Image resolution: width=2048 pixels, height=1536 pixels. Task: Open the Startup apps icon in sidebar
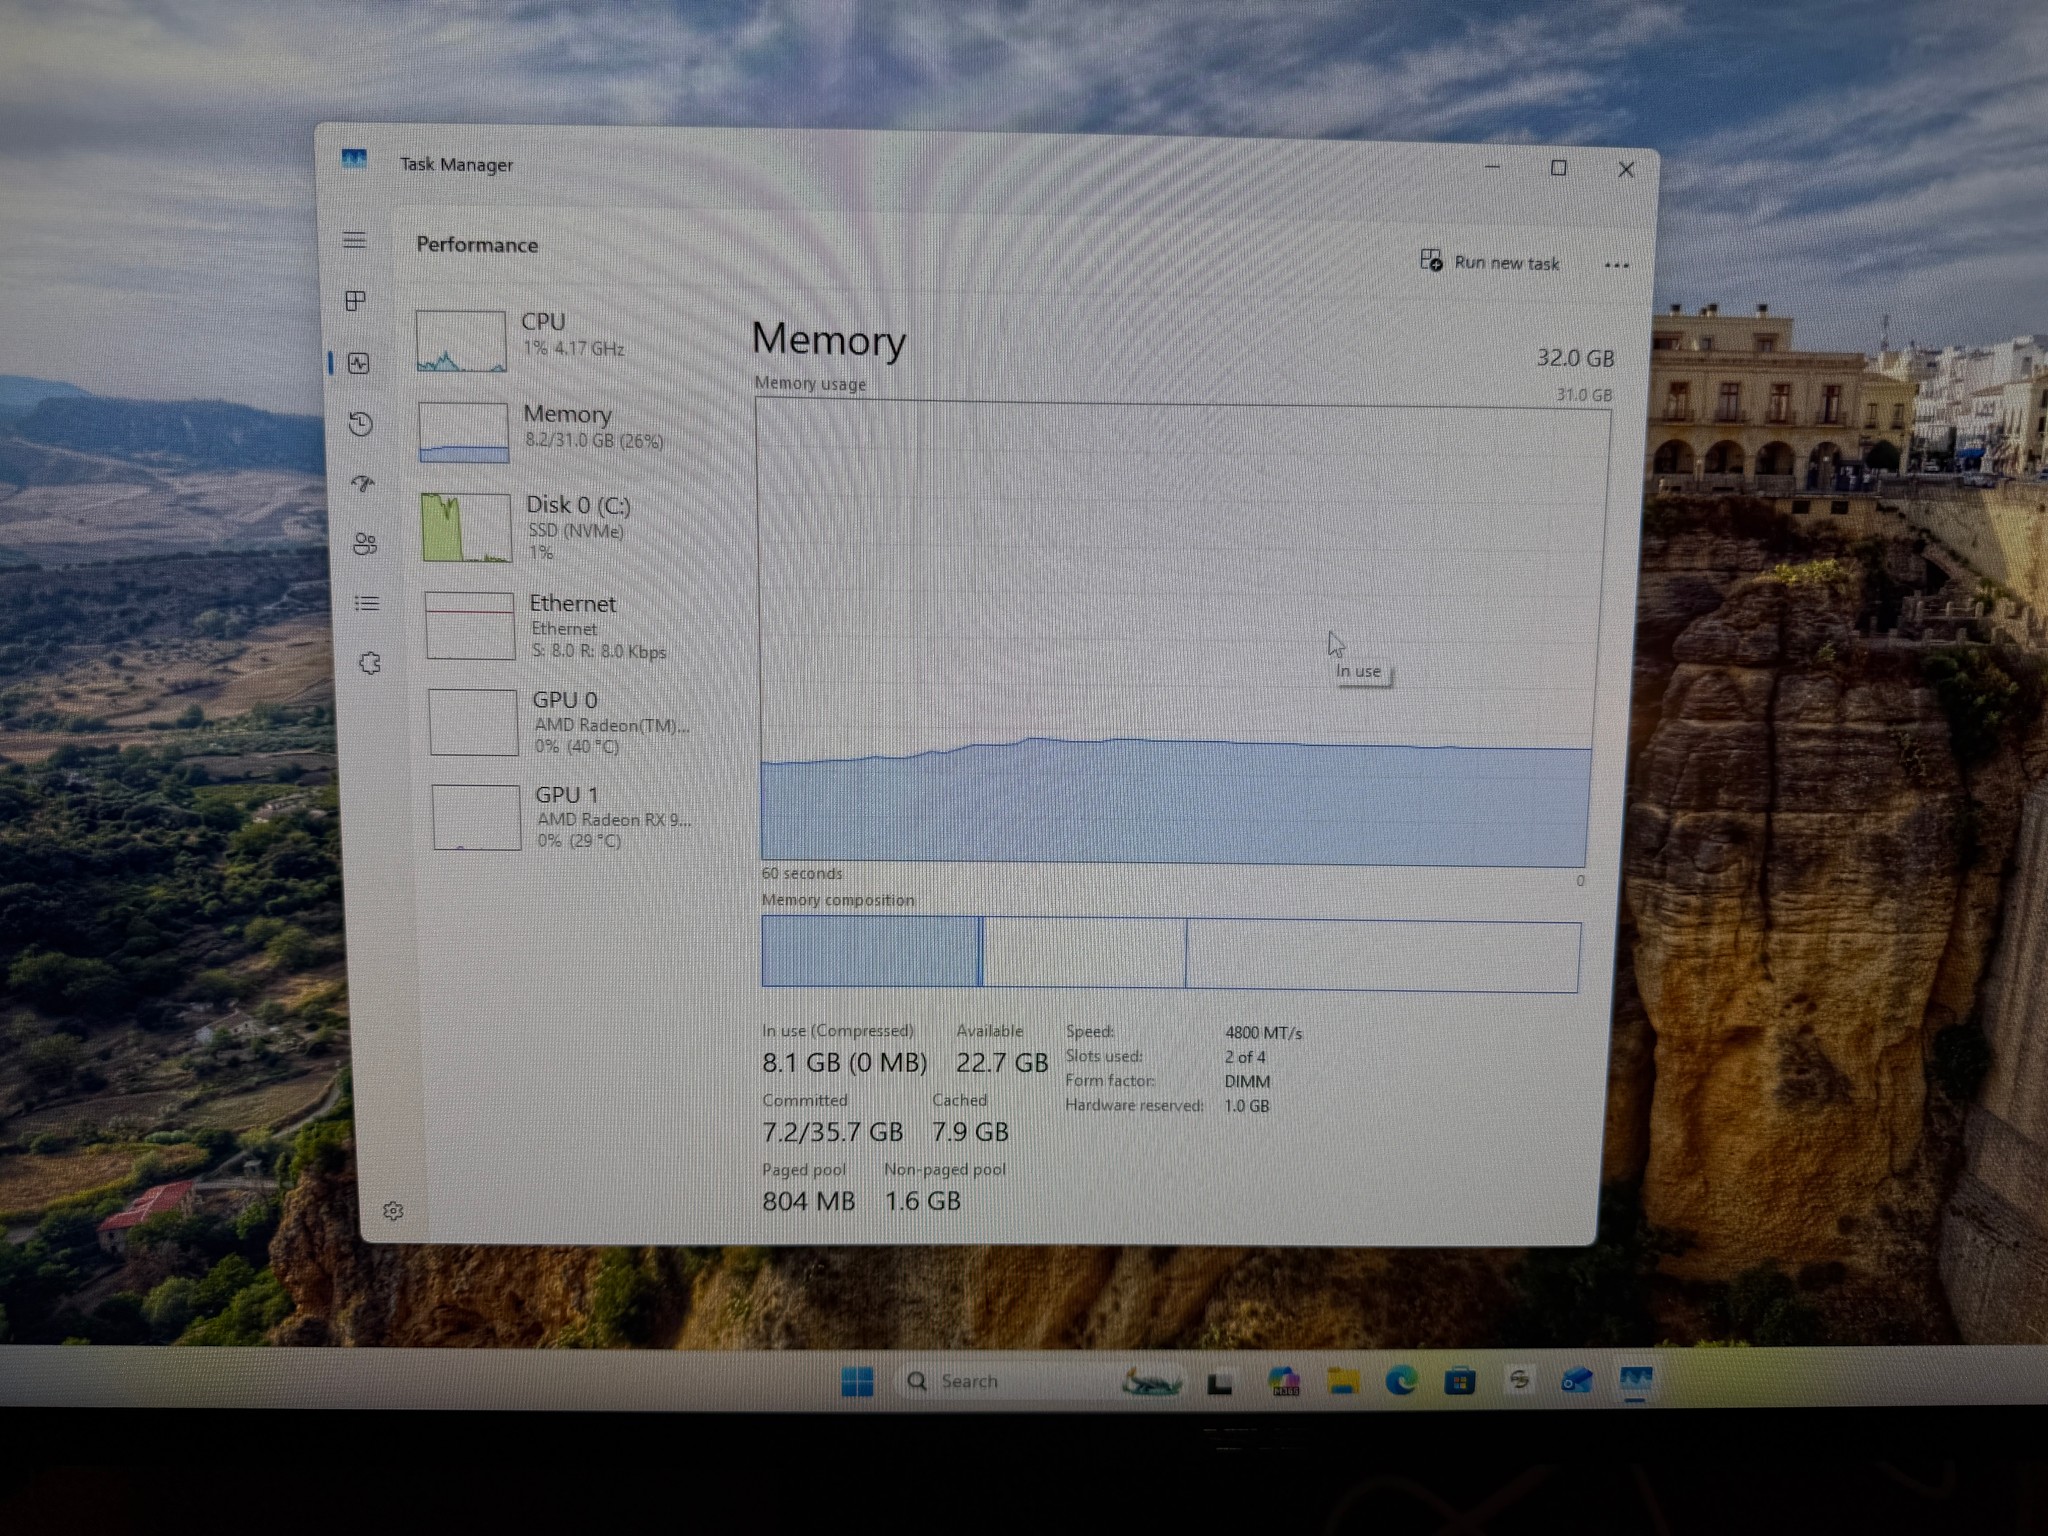[x=363, y=484]
